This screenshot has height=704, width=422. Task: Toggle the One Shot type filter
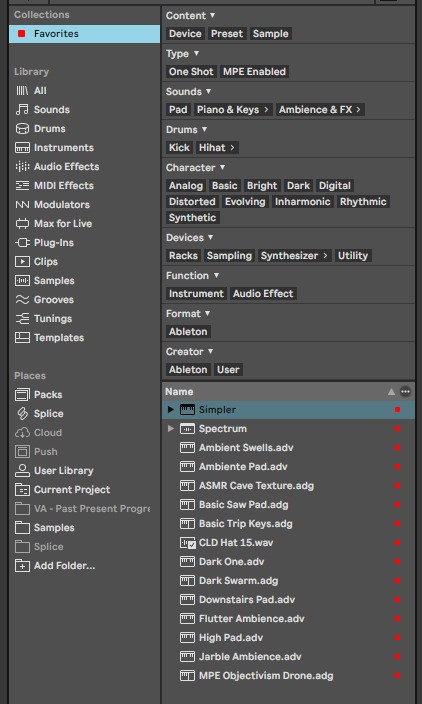(x=191, y=72)
